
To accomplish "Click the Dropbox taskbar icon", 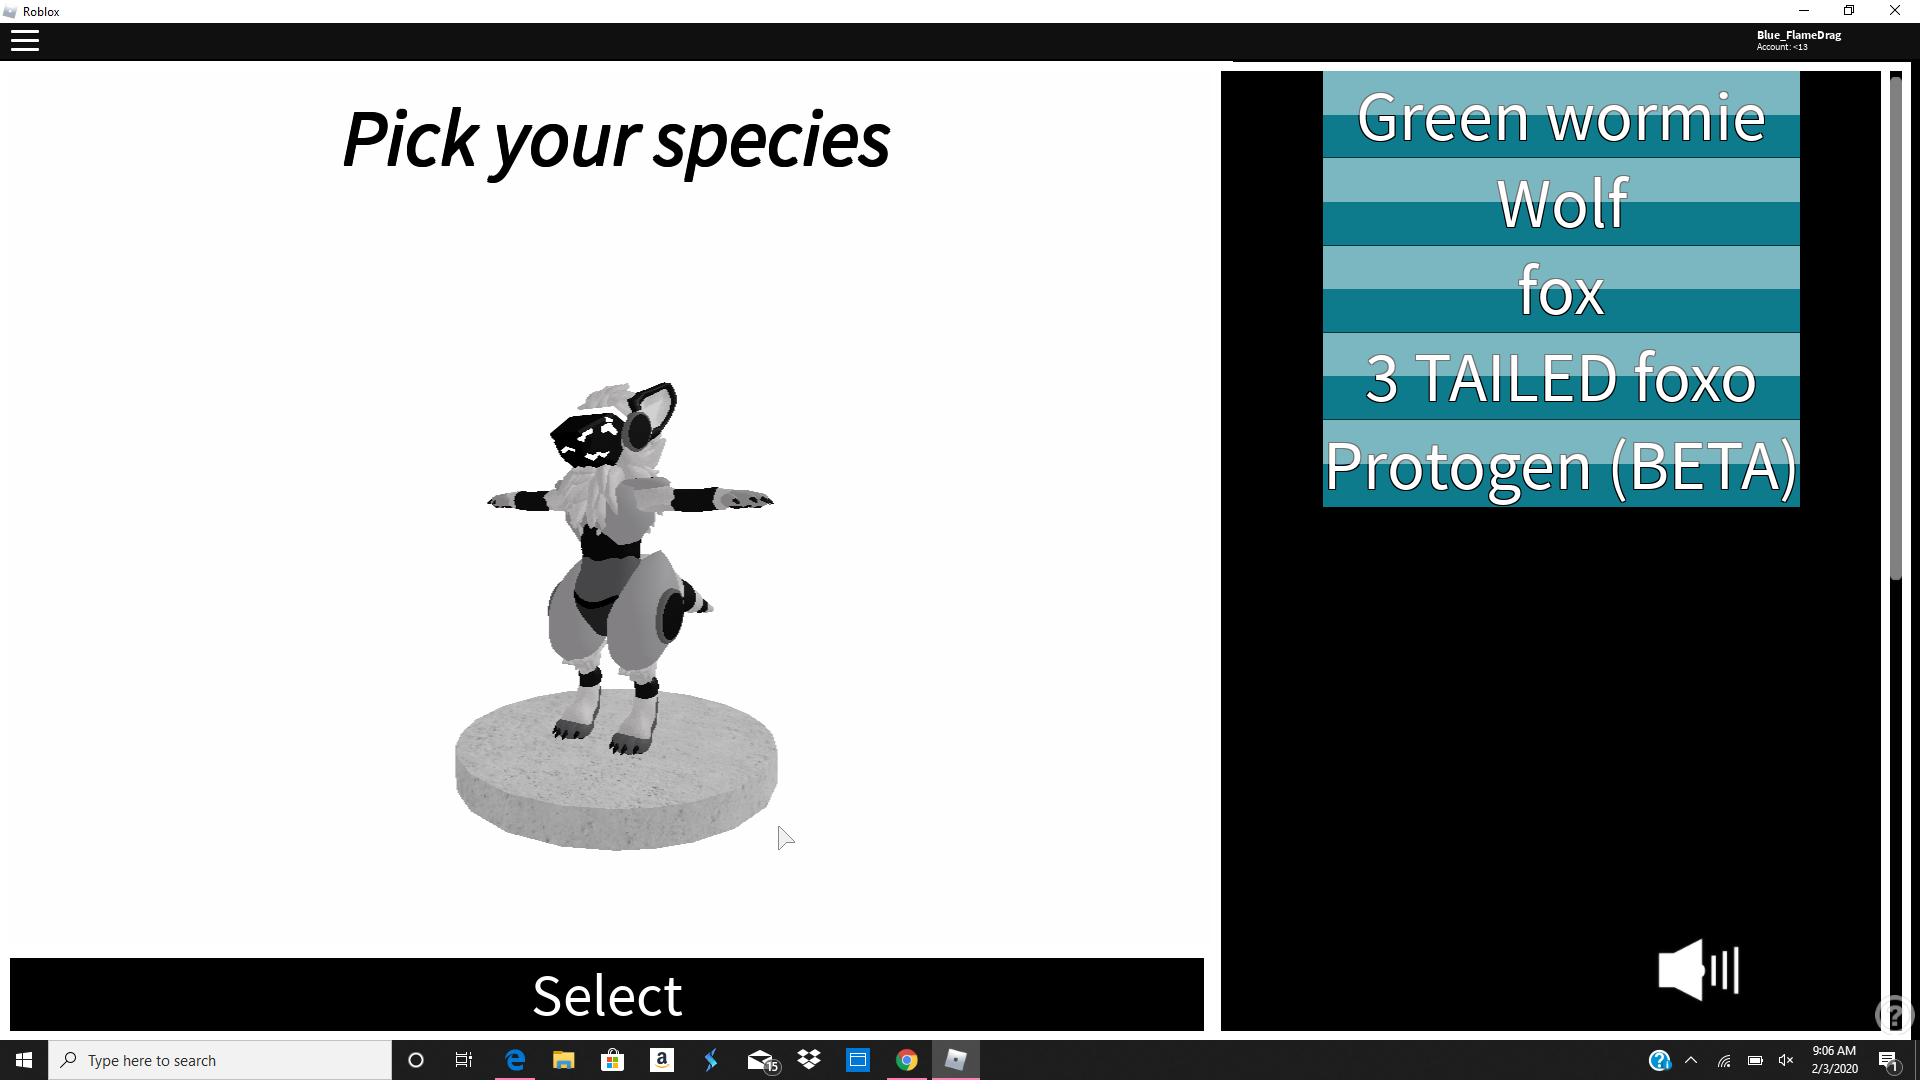I will 810,1060.
